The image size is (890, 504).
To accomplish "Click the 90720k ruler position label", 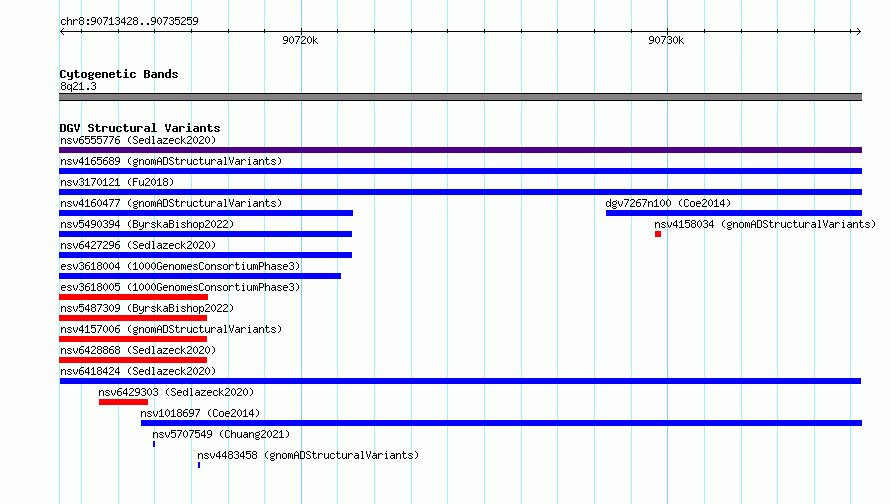I will point(300,40).
